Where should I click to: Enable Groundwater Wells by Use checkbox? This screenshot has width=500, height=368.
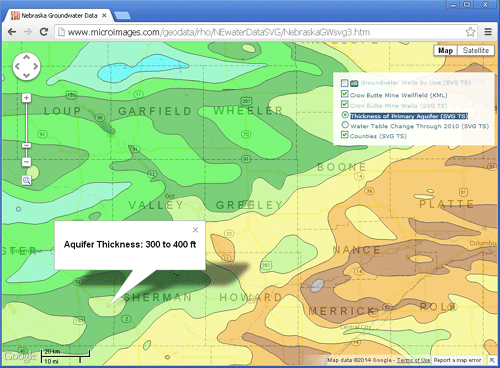(x=345, y=83)
